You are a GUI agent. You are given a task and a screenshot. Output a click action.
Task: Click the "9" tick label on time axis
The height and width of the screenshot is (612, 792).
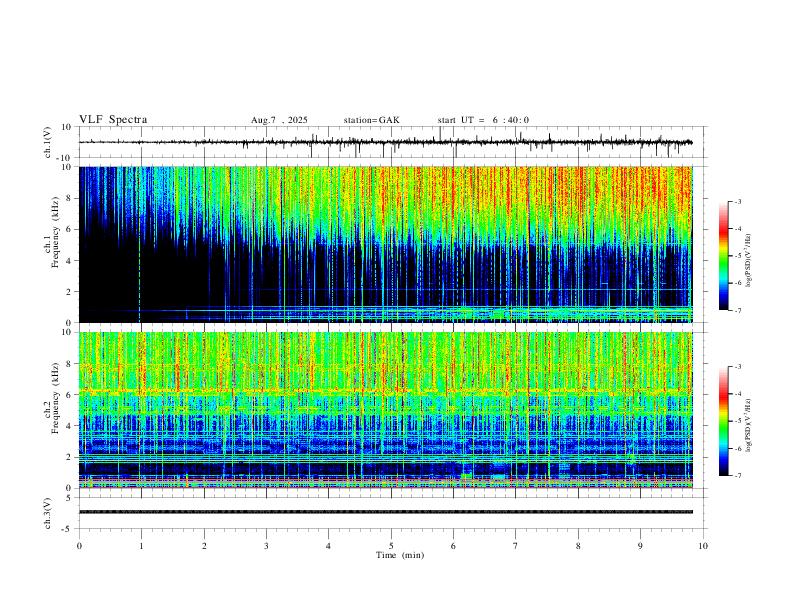640,546
